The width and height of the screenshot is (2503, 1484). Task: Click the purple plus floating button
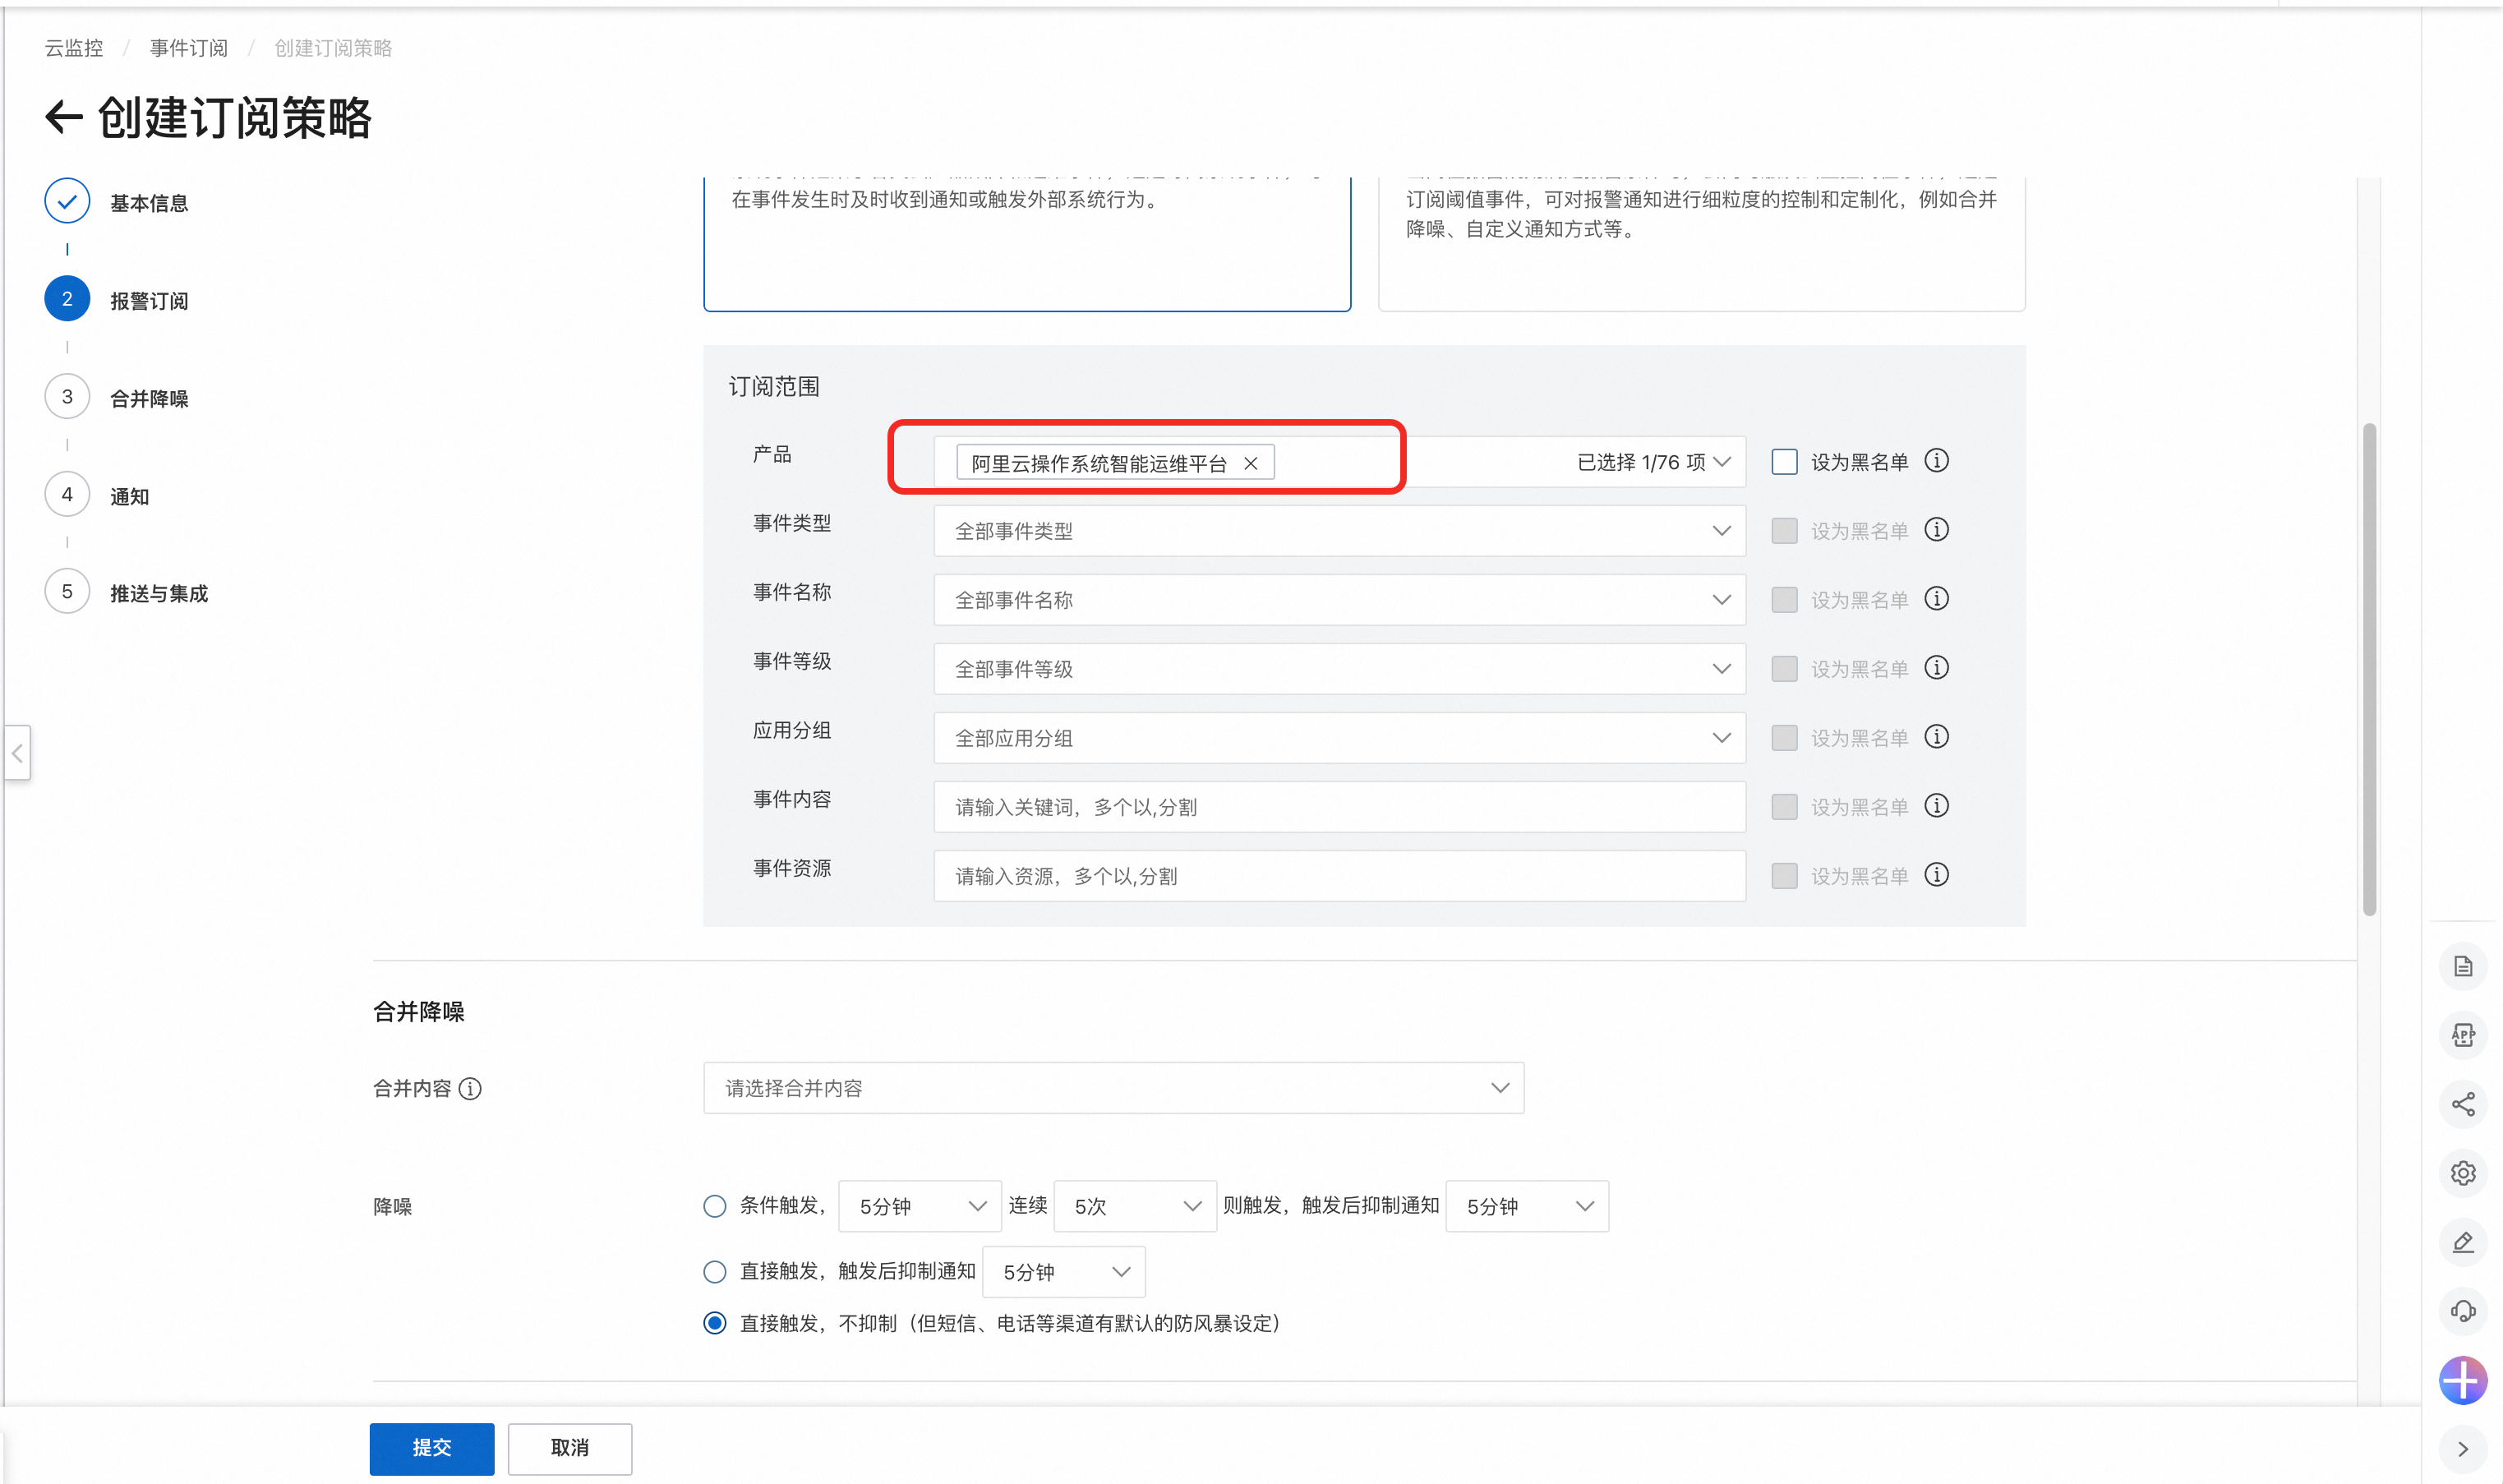(x=2462, y=1380)
